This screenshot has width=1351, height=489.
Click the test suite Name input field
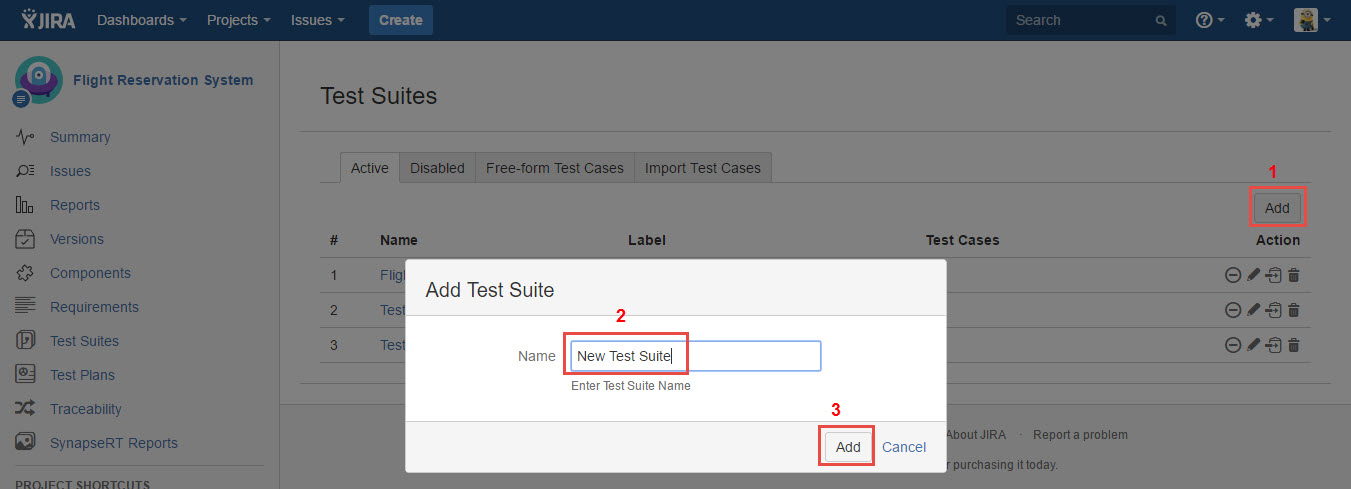coord(695,356)
